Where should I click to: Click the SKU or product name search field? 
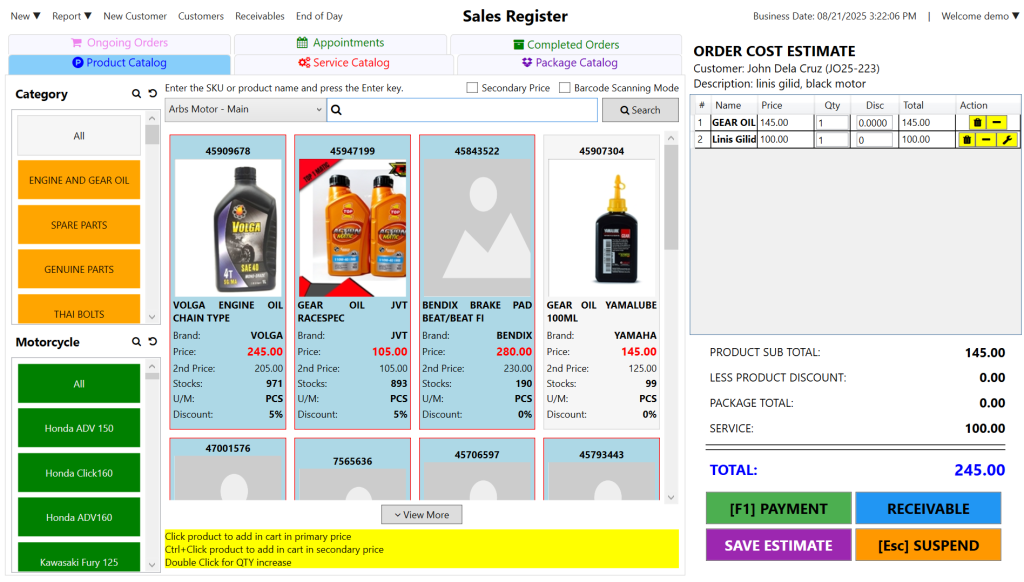coord(462,110)
